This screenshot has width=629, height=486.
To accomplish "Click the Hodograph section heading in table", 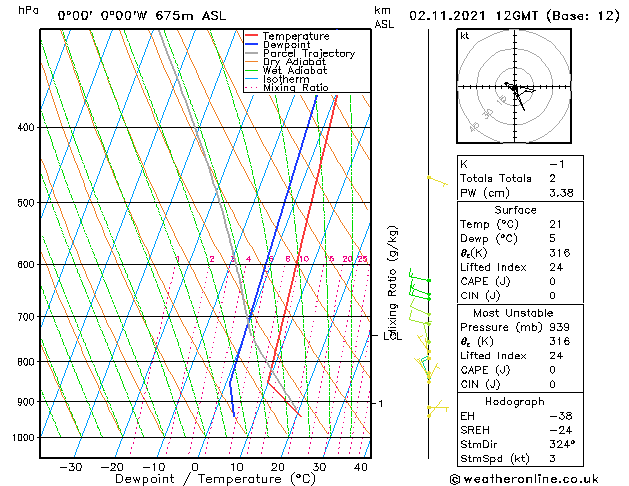I will [x=515, y=402].
